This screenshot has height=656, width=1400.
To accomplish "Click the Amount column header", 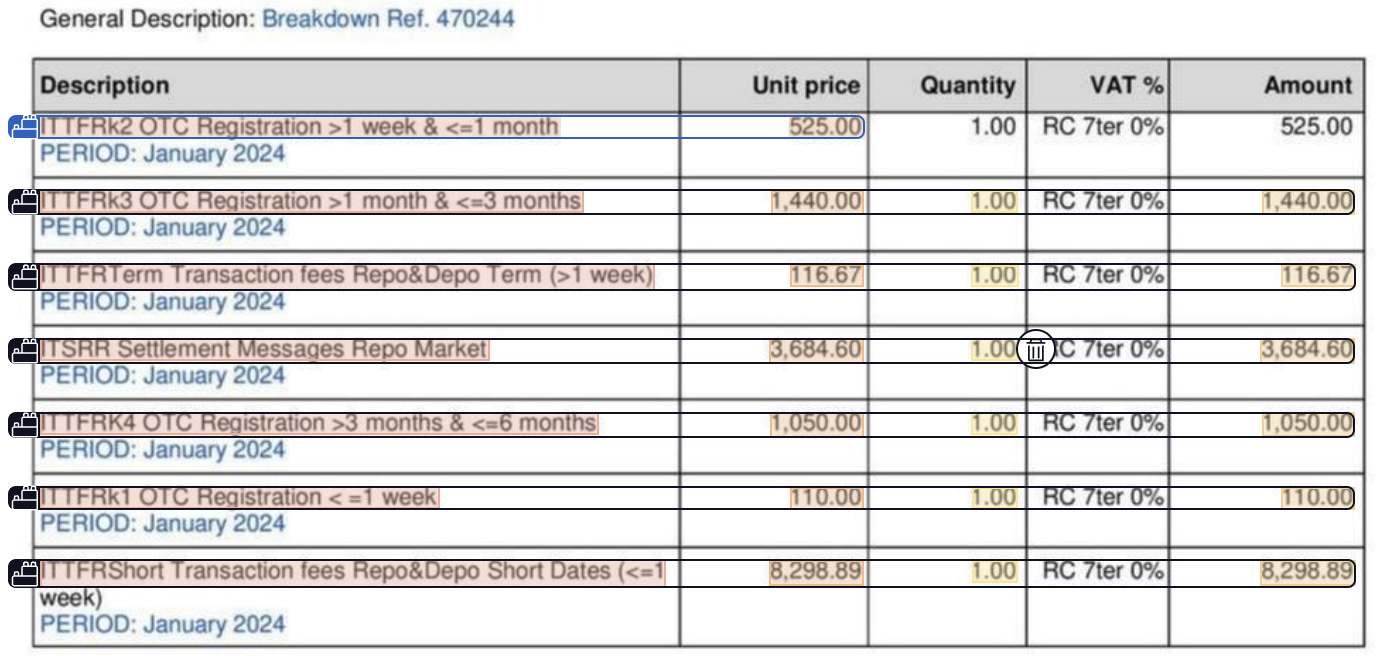I will pos(1308,86).
